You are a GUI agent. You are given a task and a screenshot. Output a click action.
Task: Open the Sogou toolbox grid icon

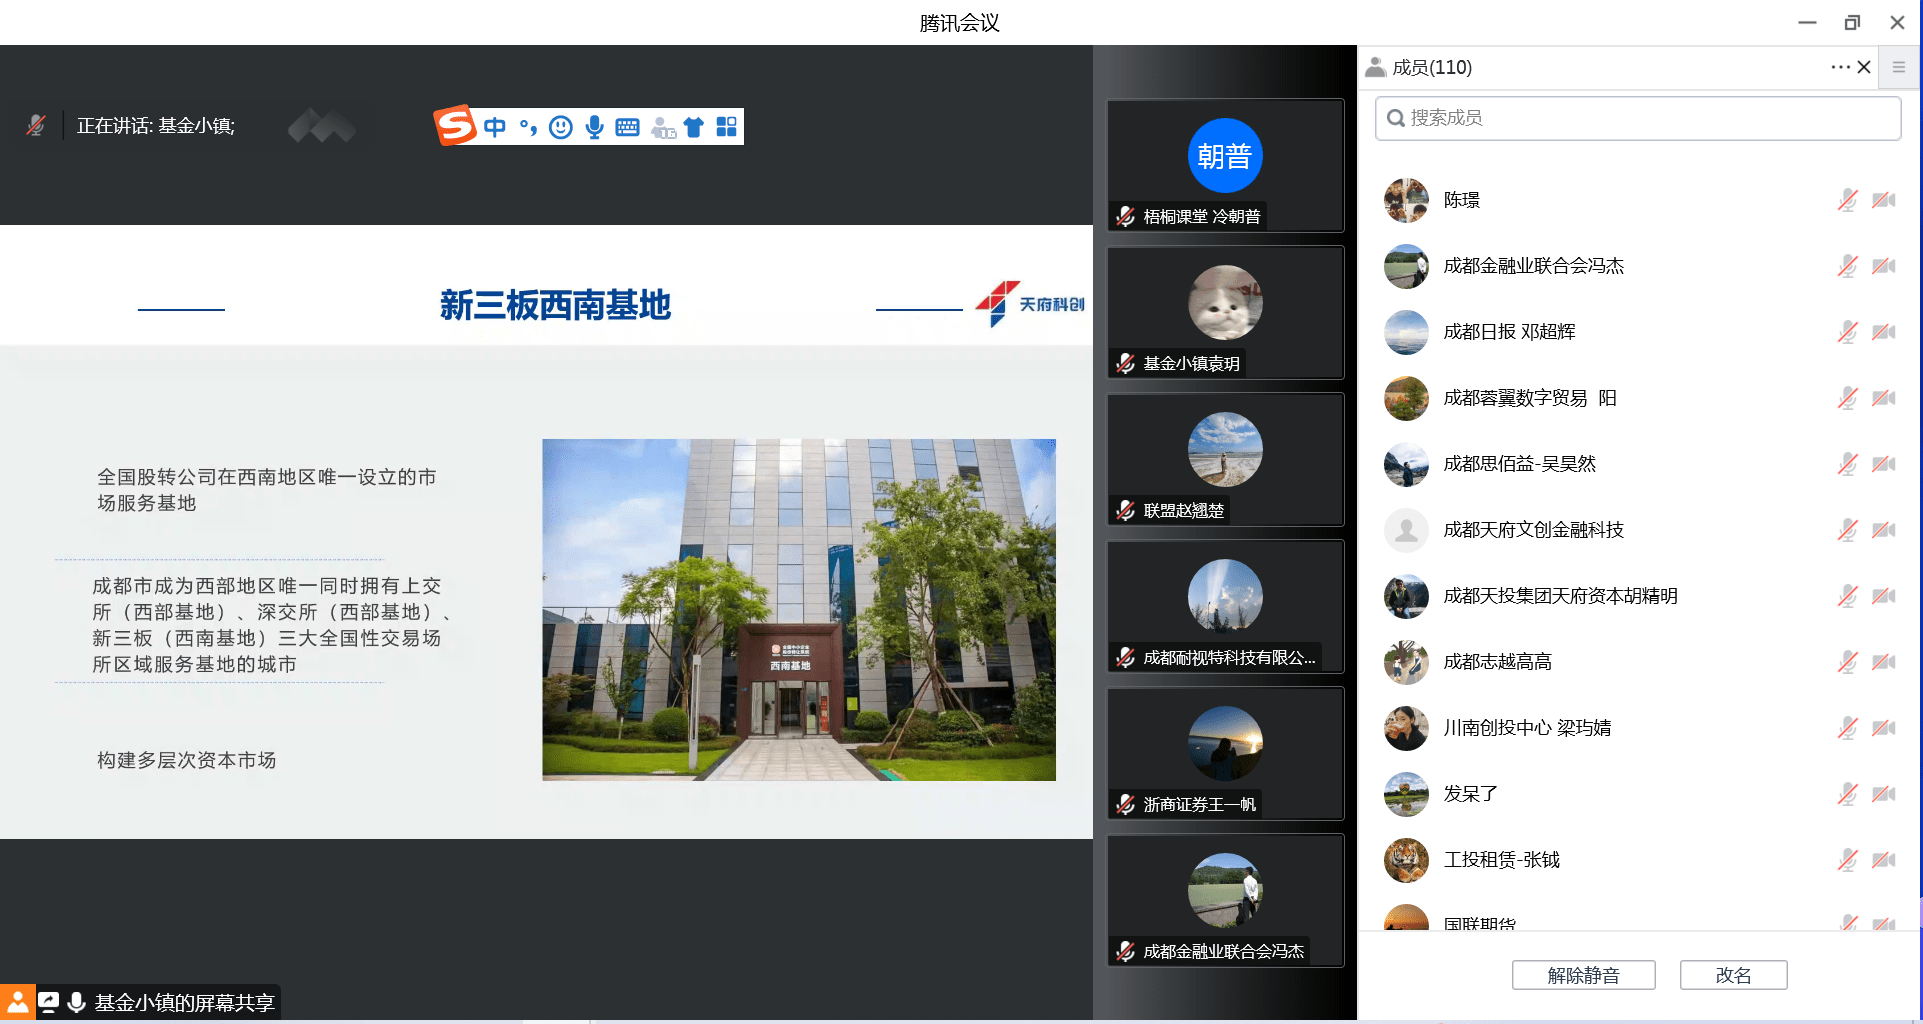727,127
